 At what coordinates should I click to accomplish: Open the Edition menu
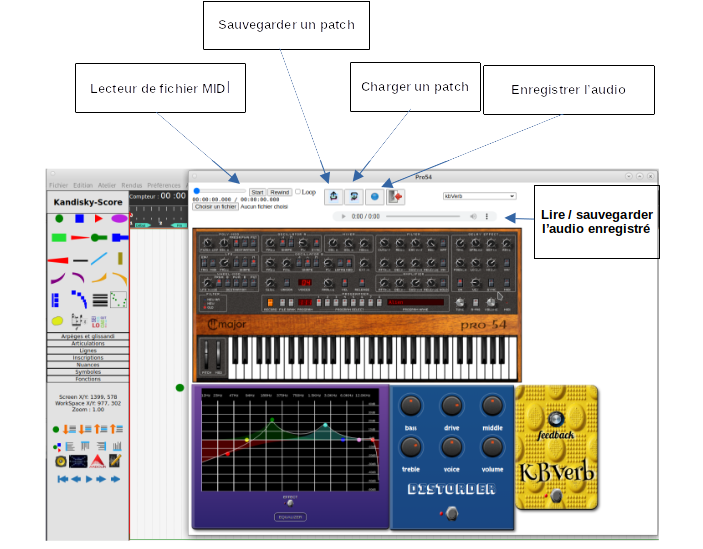tap(83, 185)
